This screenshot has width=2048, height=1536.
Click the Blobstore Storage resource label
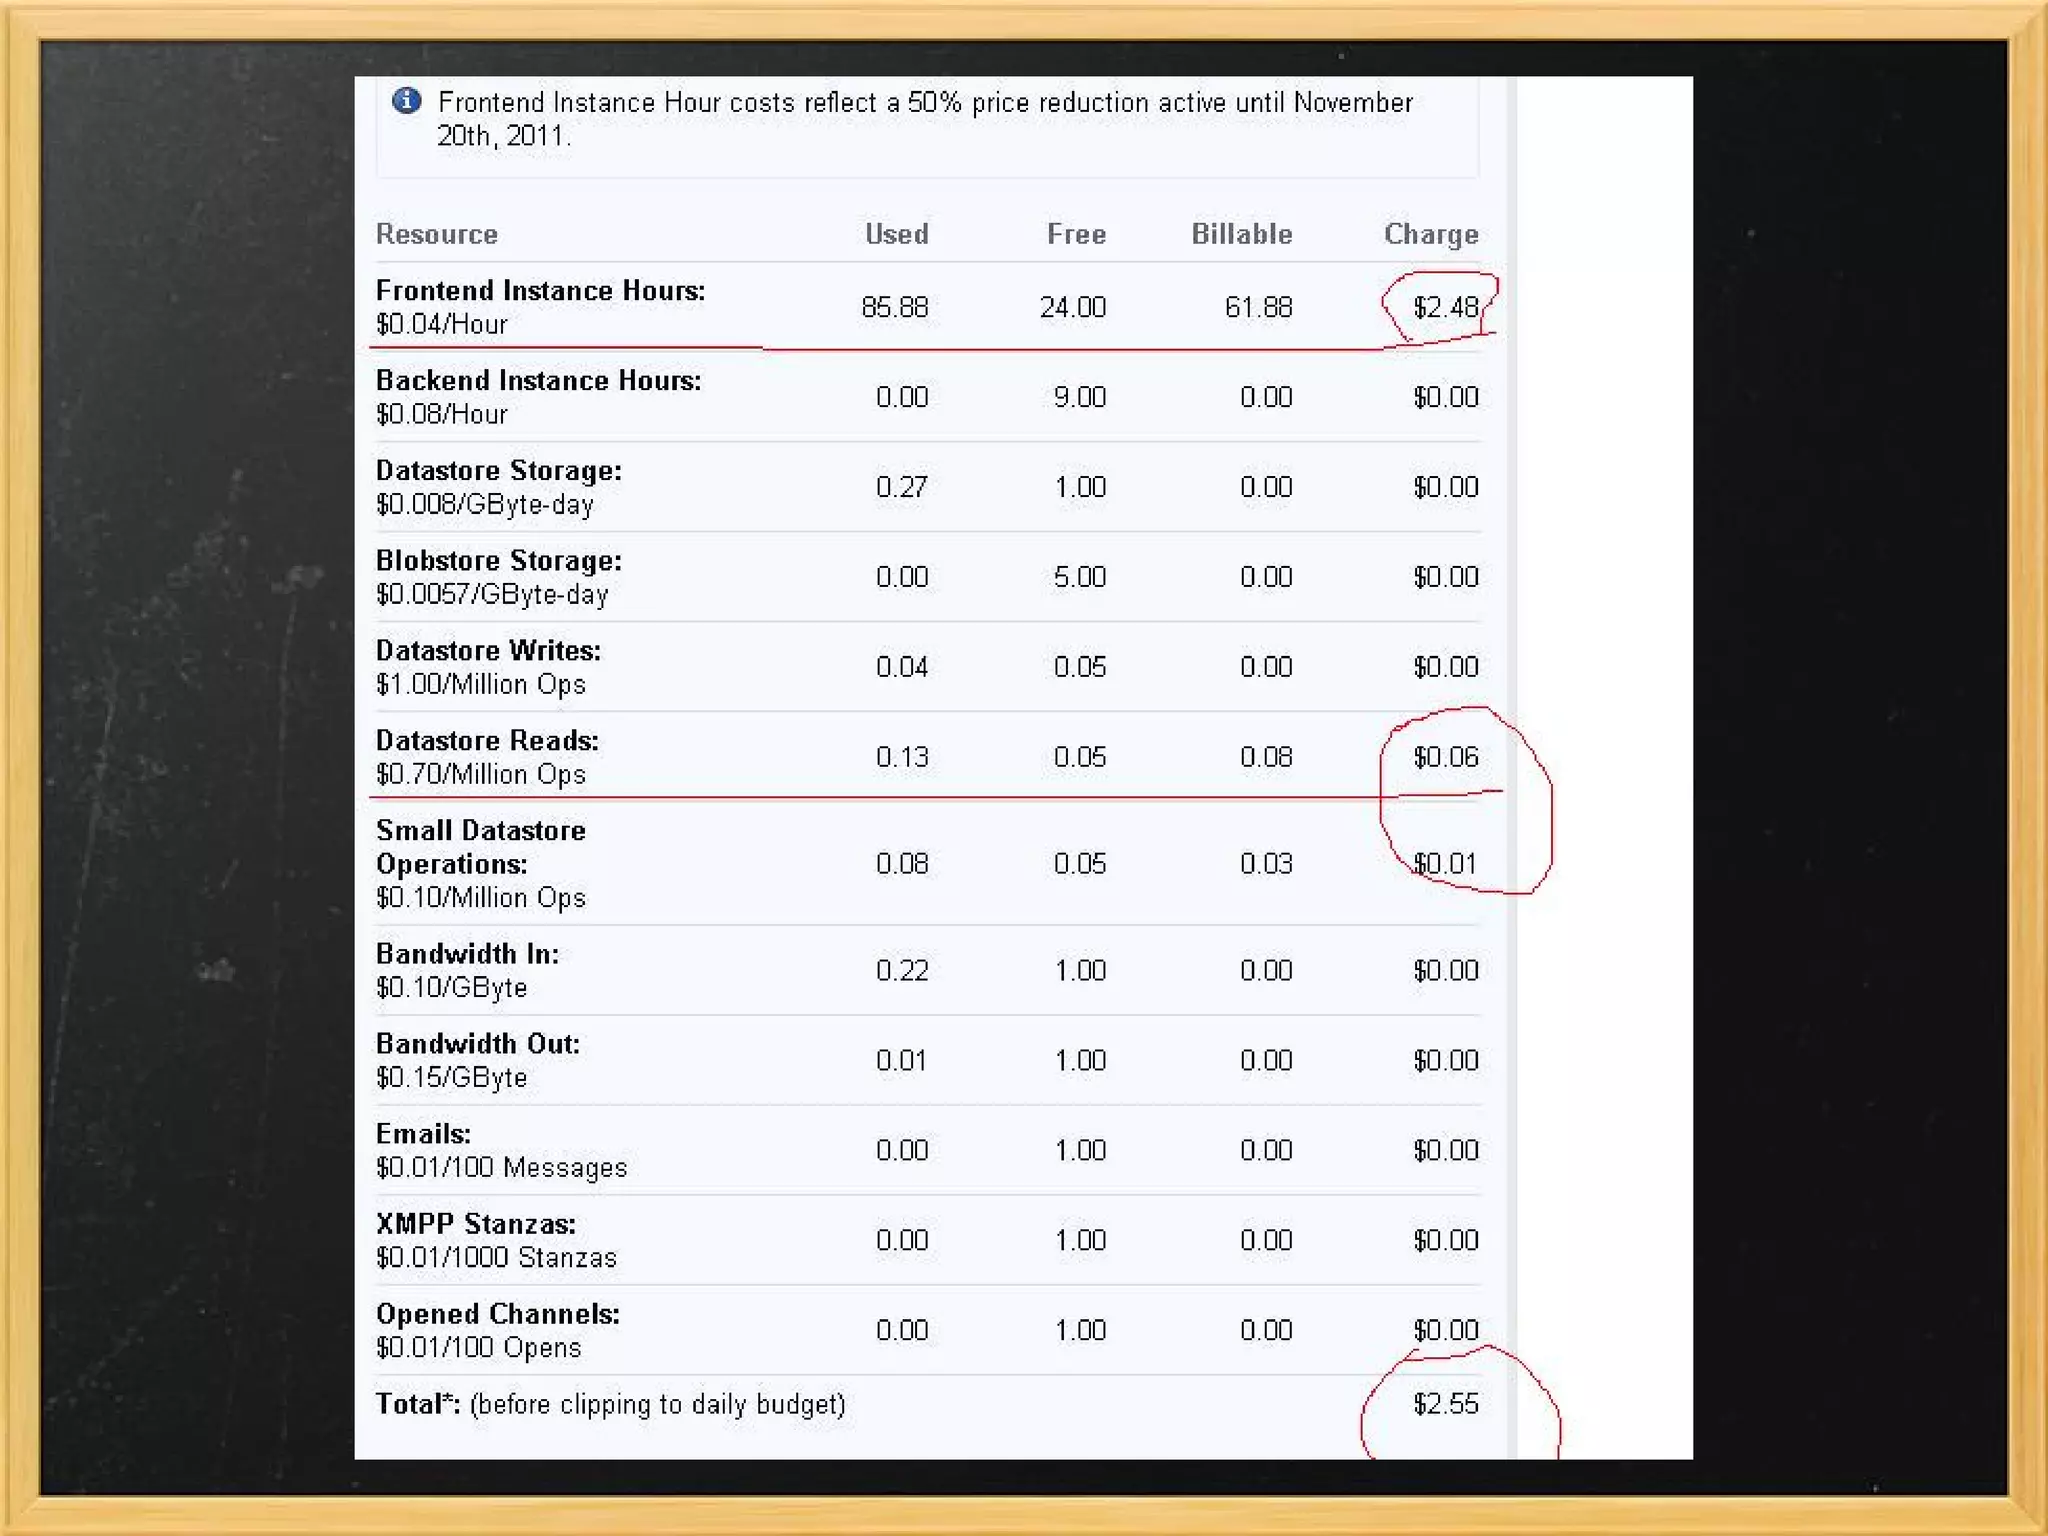pyautogui.click(x=498, y=561)
